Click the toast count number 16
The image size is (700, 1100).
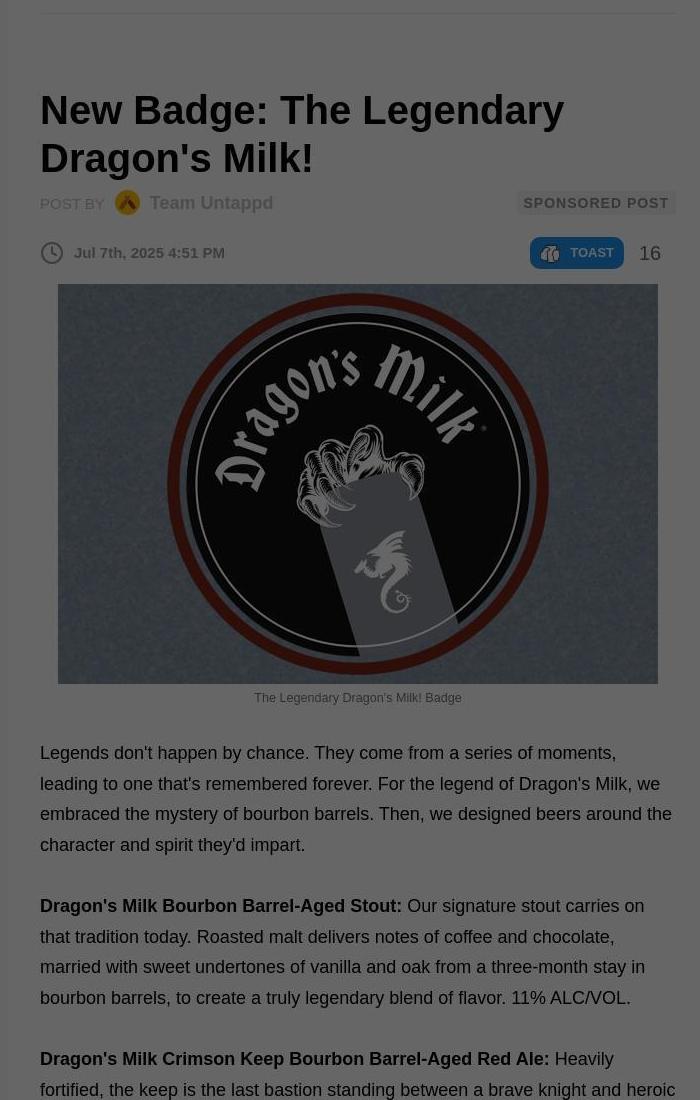pyautogui.click(x=649, y=253)
